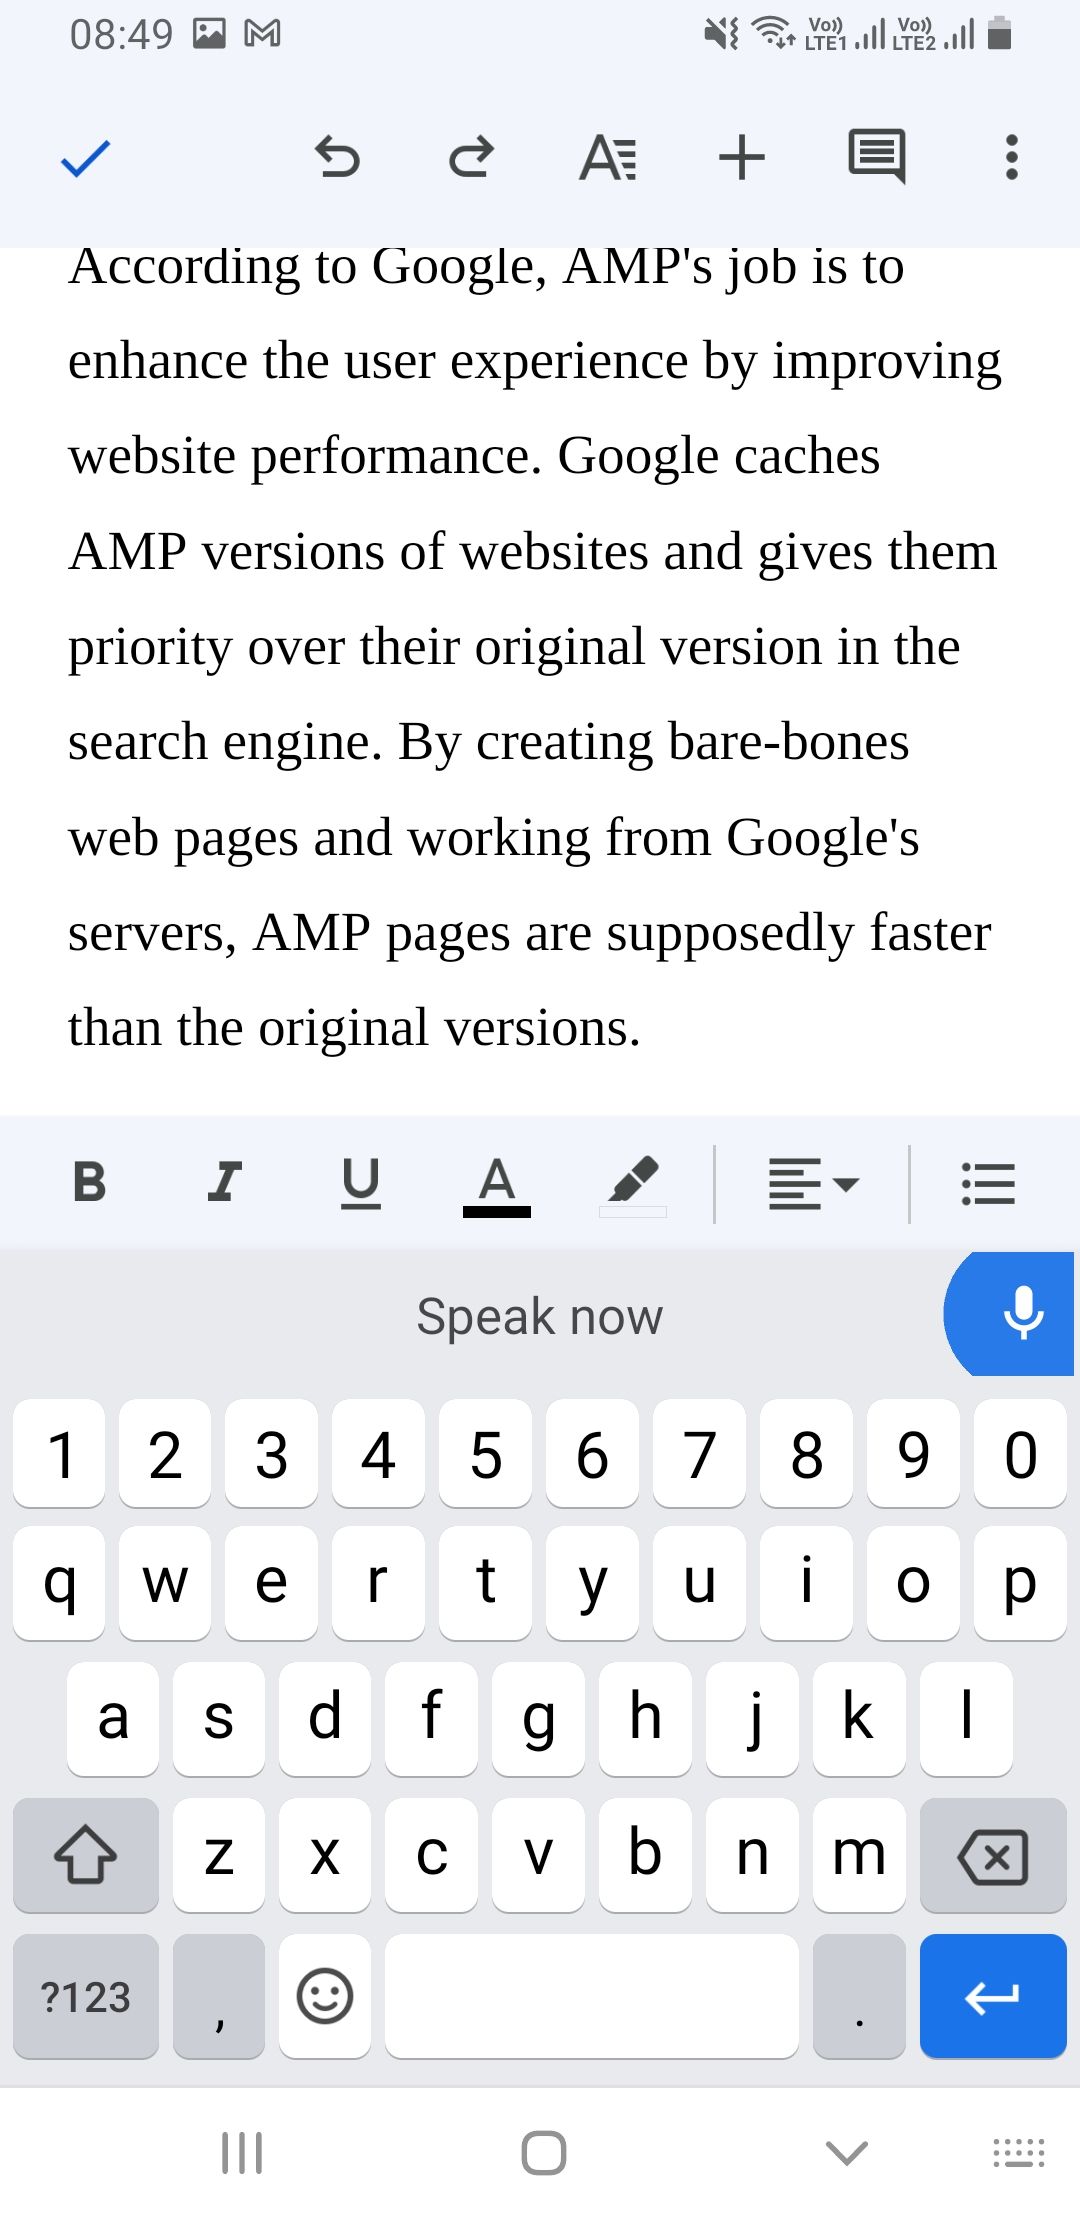This screenshot has width=1080, height=2220.
Task: Undo the last edit
Action: pos(337,157)
